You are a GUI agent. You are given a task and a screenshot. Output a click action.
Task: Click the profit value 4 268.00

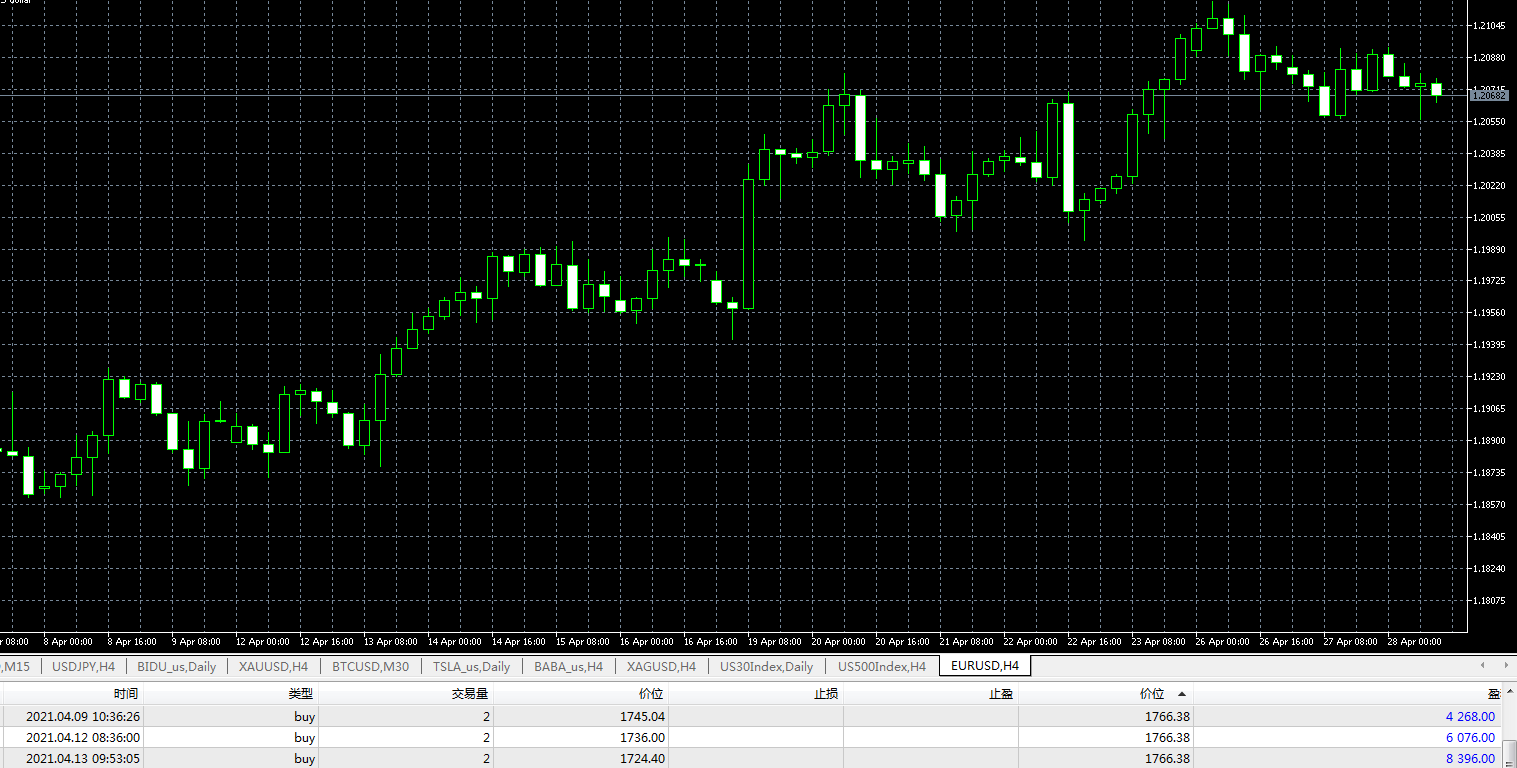pyautogui.click(x=1470, y=716)
